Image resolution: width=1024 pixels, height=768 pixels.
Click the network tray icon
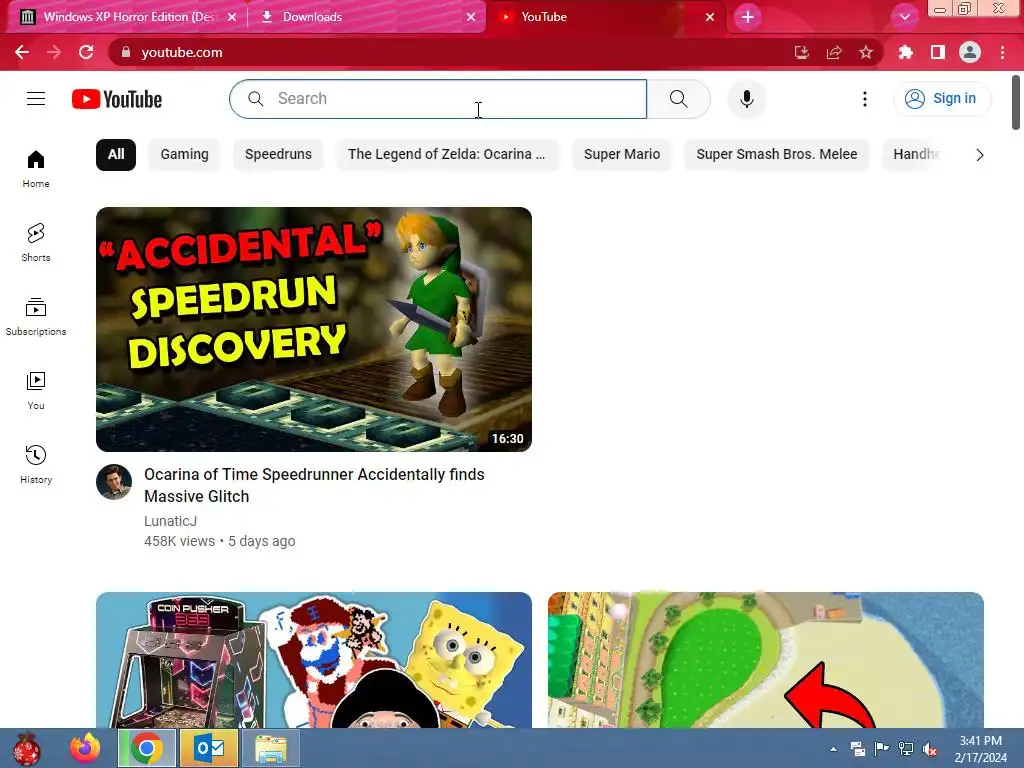pyautogui.click(x=906, y=749)
